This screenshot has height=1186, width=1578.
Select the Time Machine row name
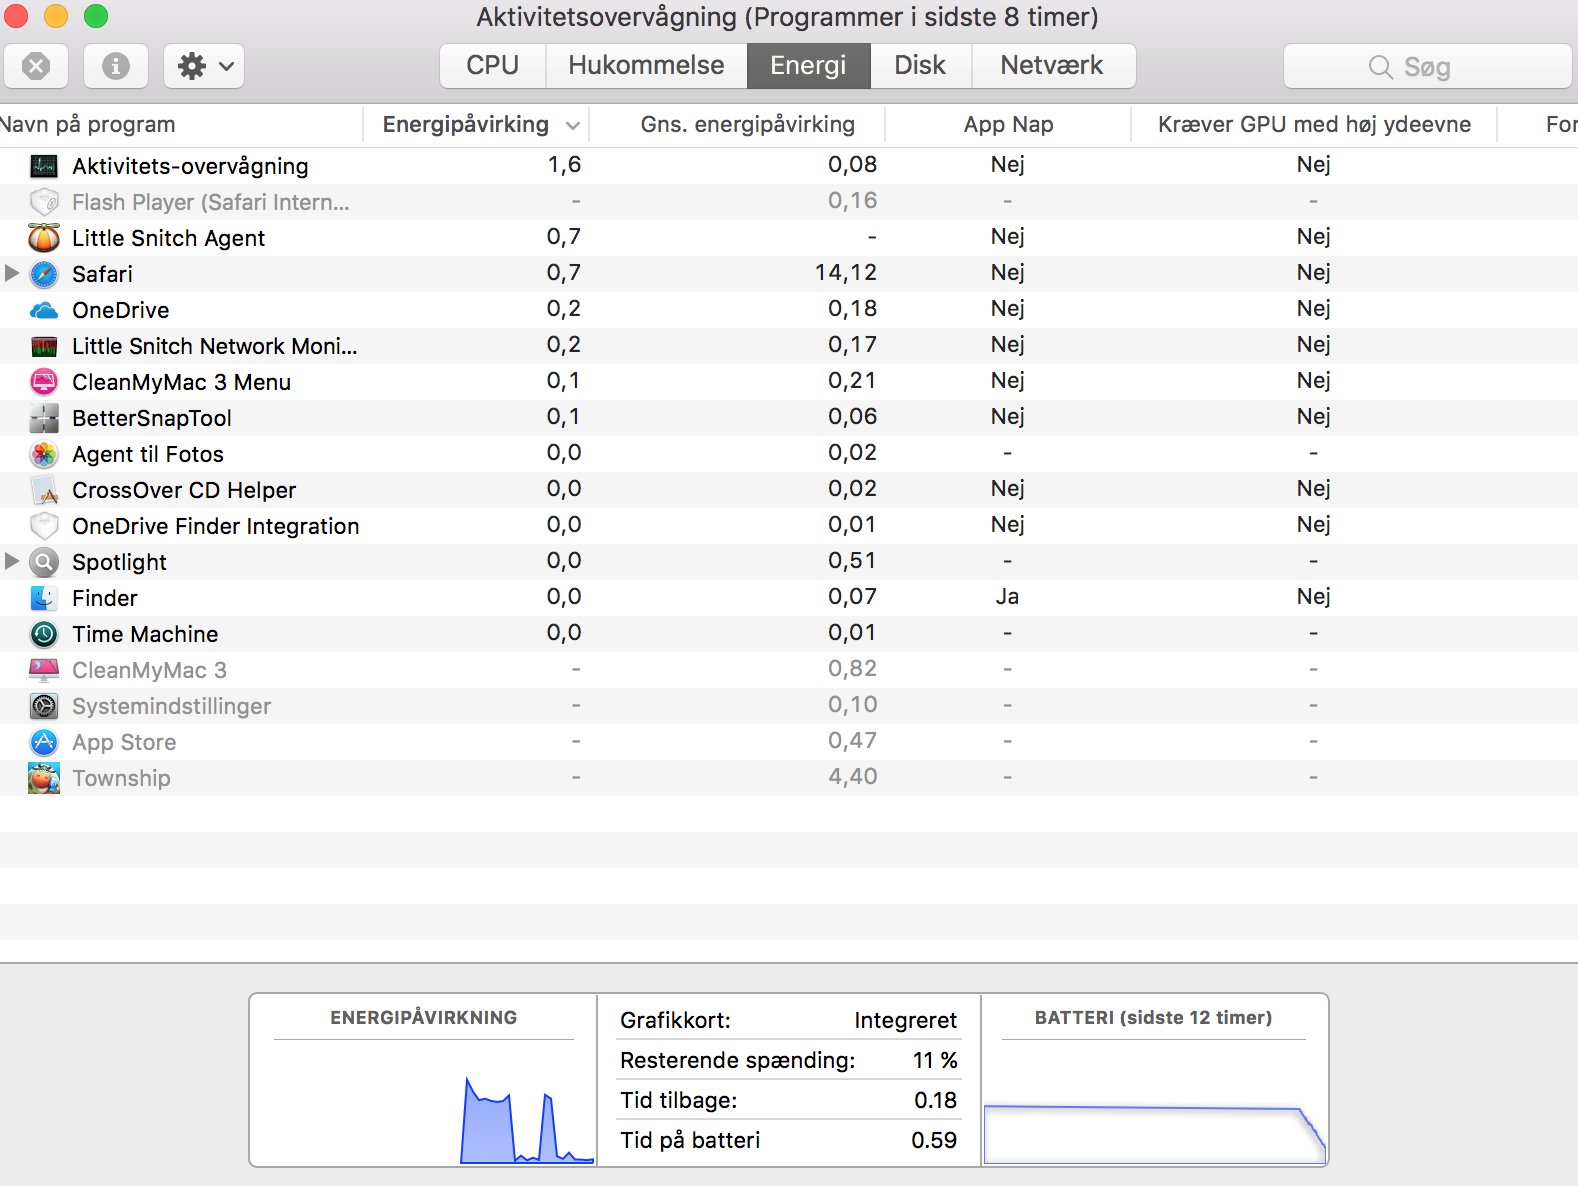click(145, 634)
